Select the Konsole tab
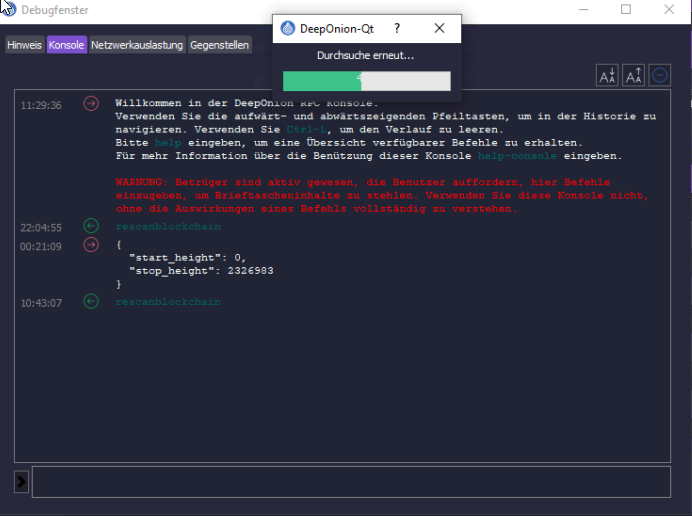Image resolution: width=692 pixels, height=516 pixels. [x=66, y=45]
